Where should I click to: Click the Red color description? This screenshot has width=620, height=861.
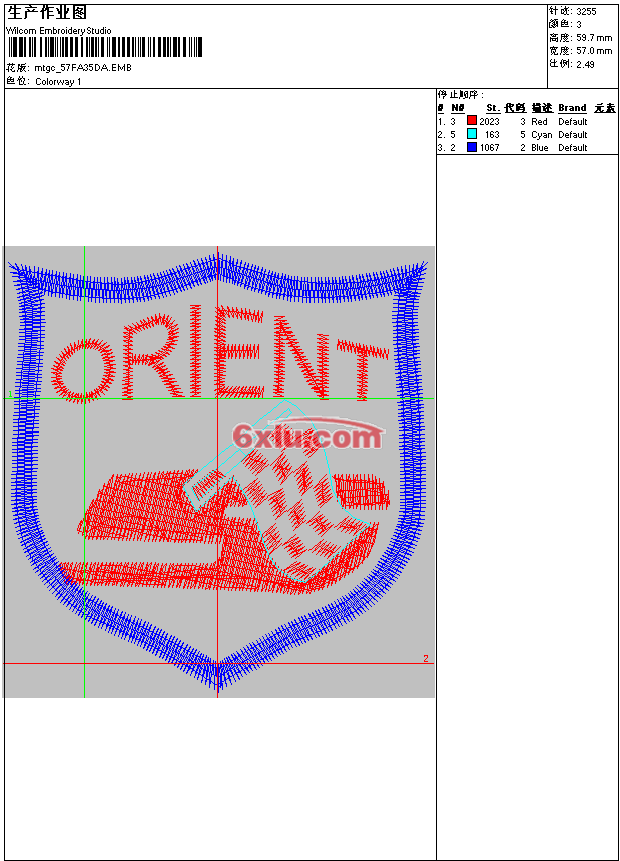click(x=539, y=122)
